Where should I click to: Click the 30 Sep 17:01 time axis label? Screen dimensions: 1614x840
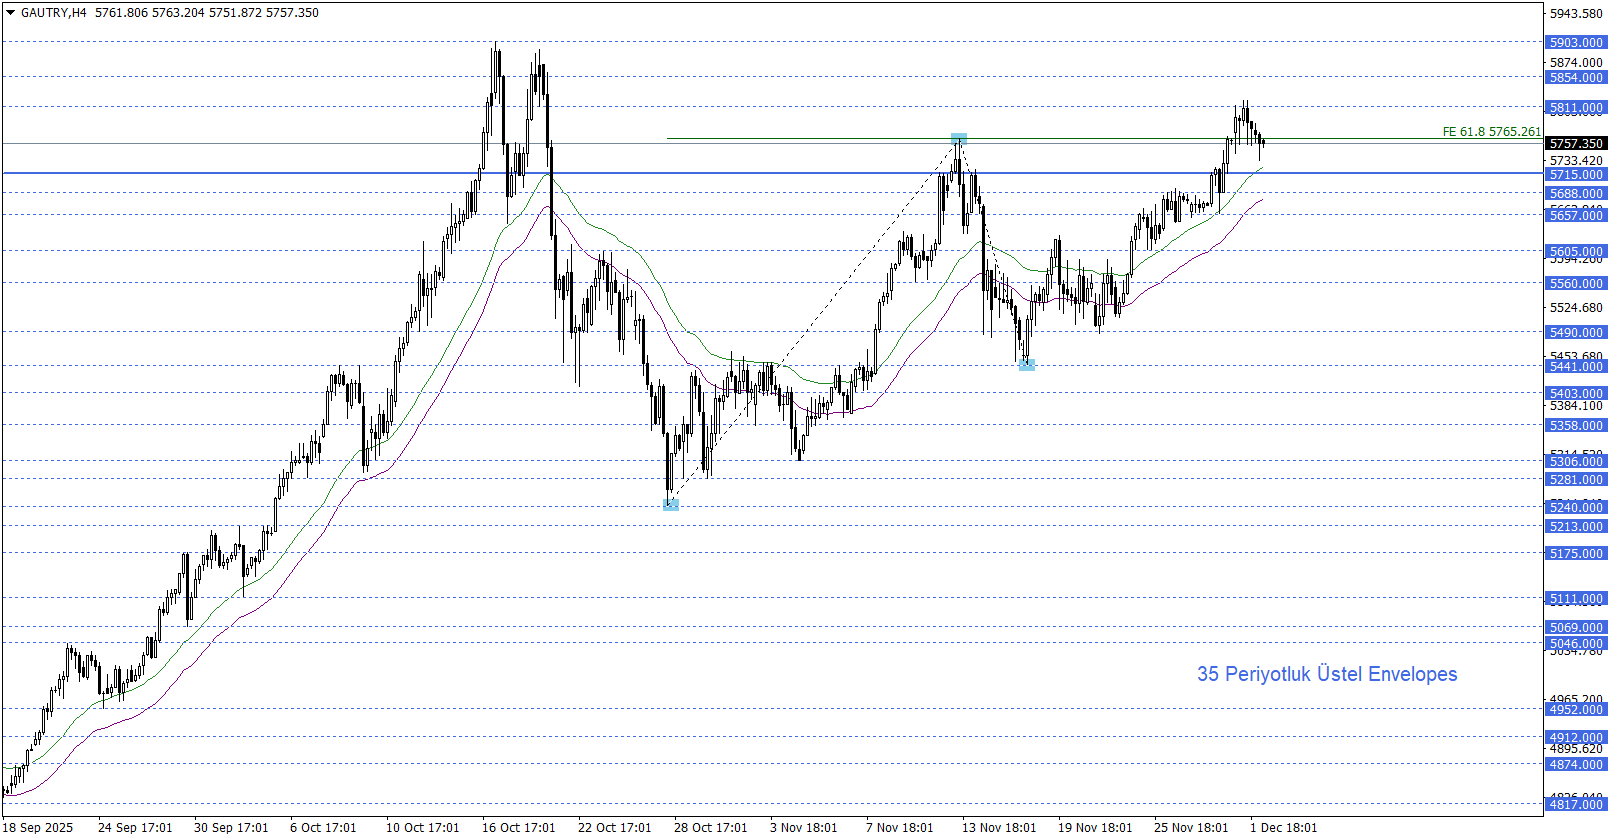pos(231,828)
